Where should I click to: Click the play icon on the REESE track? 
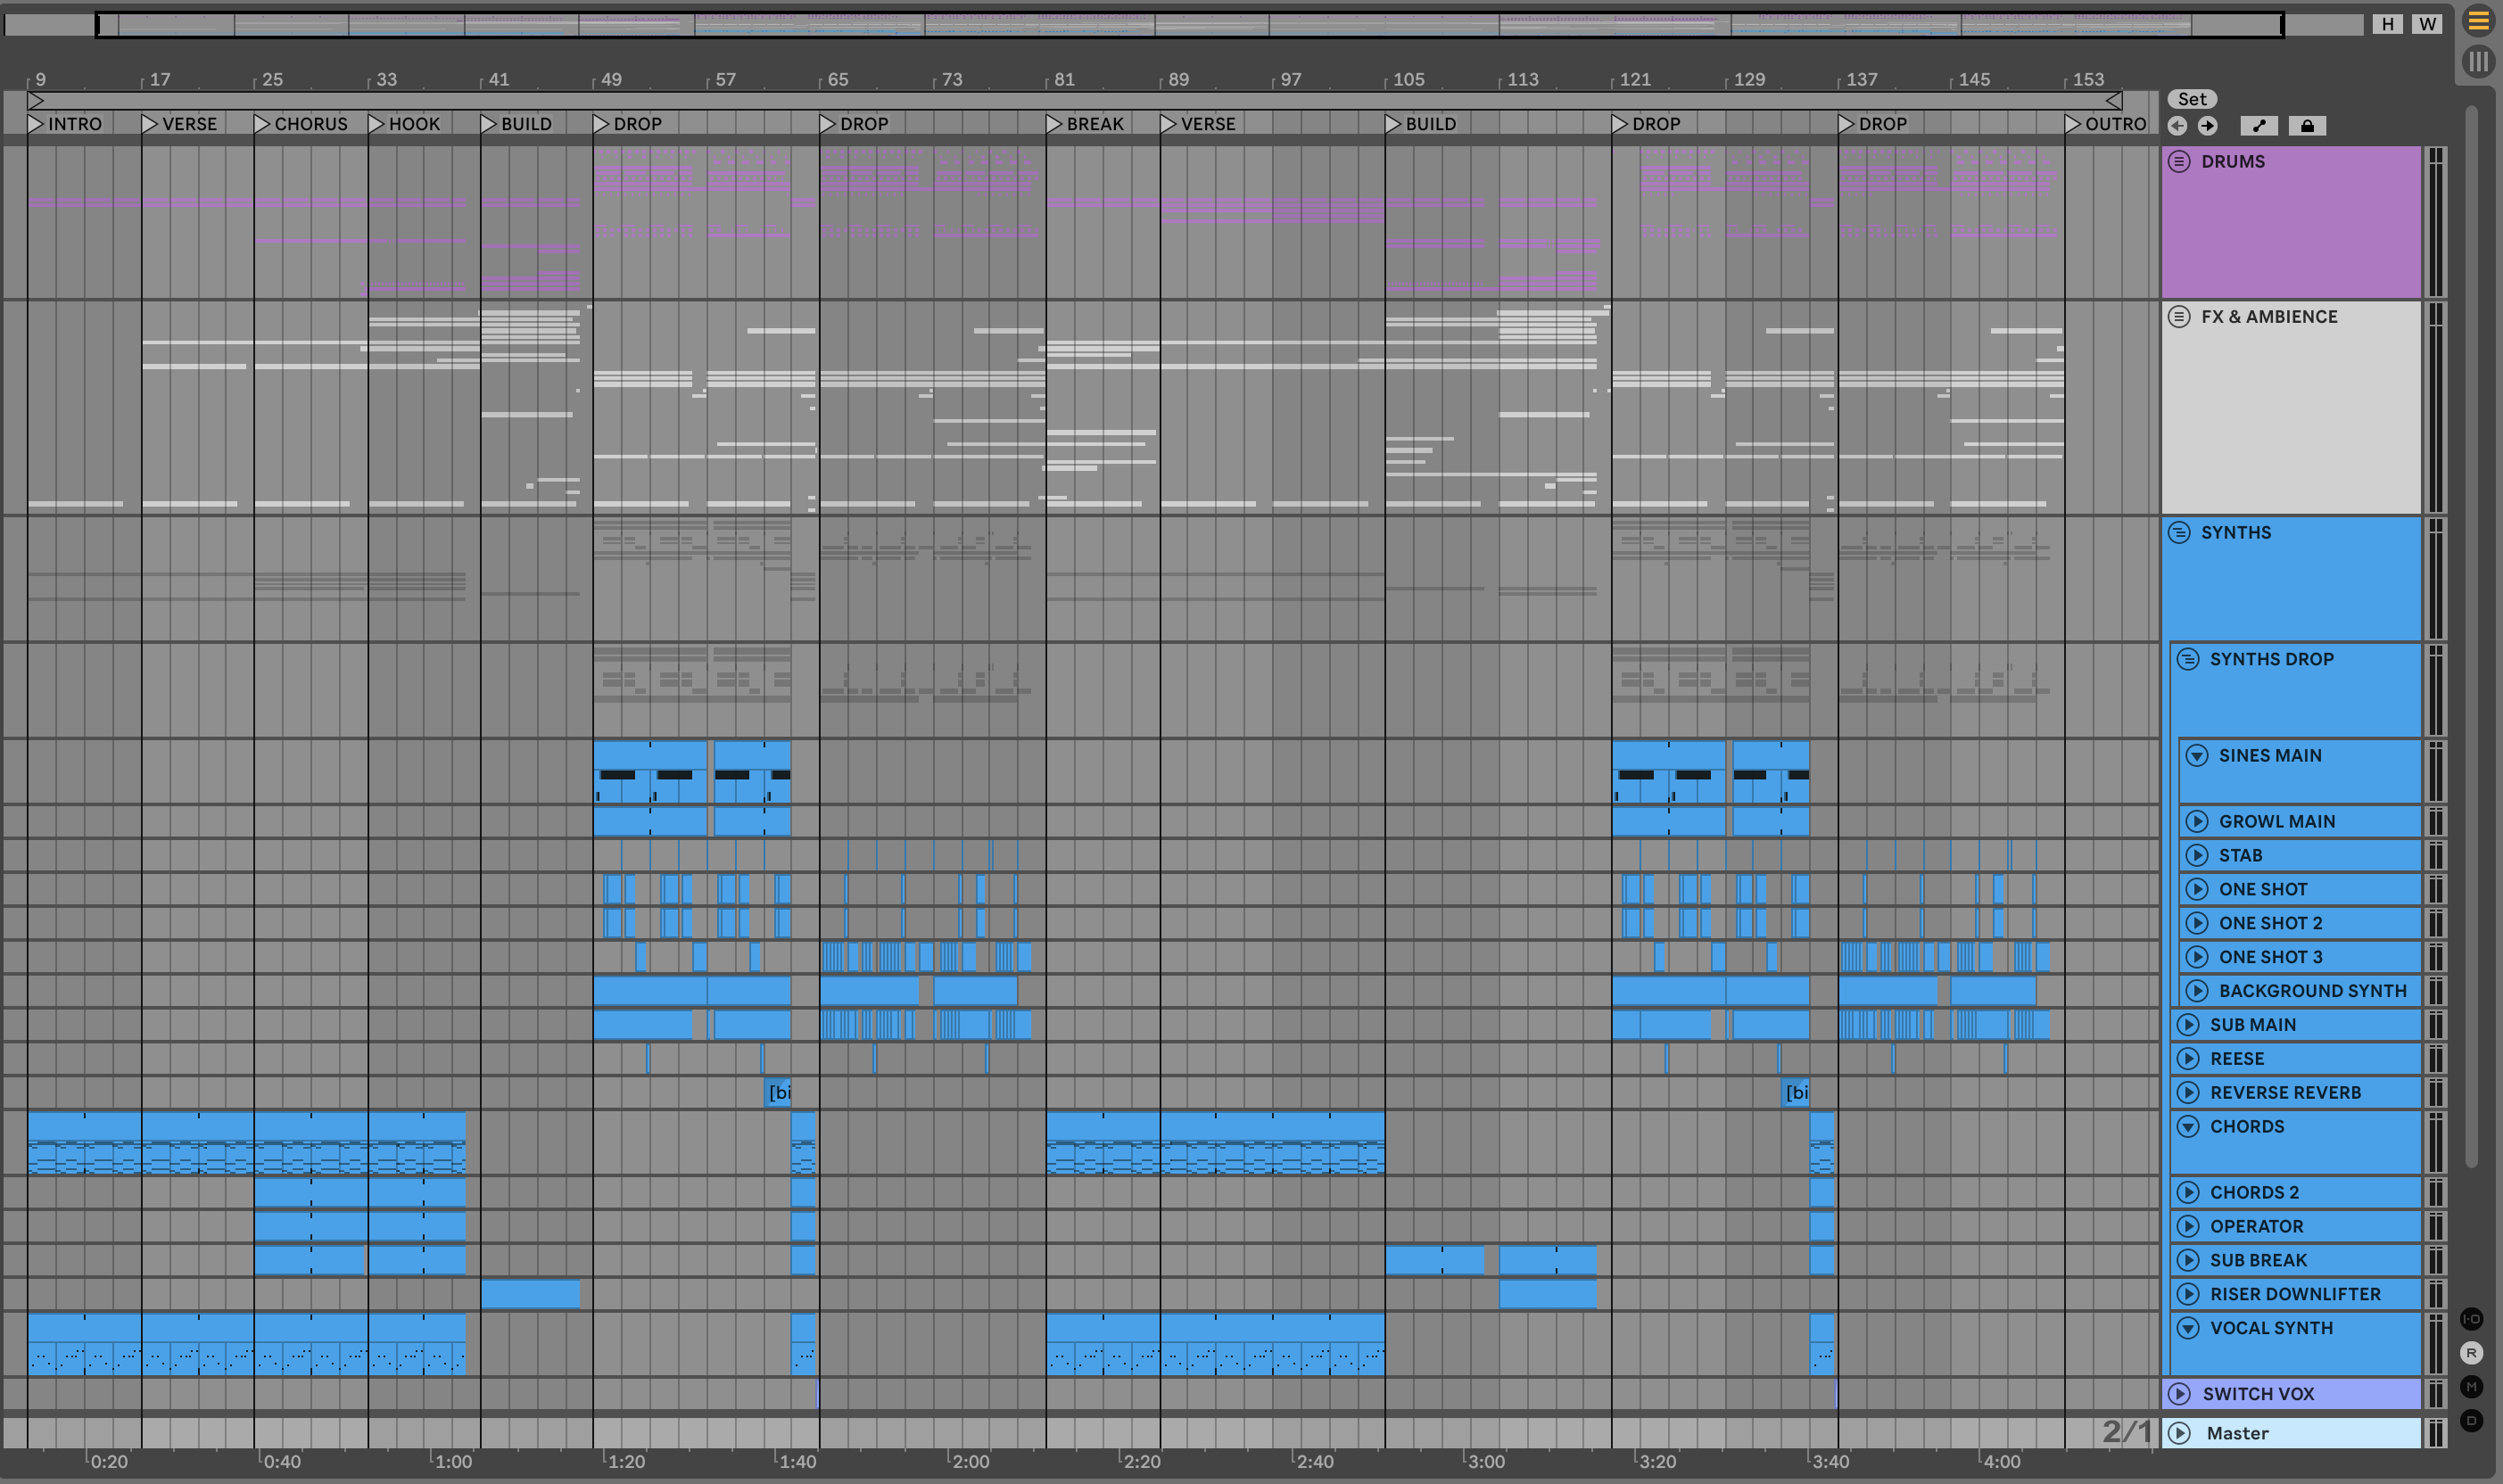click(2188, 1059)
